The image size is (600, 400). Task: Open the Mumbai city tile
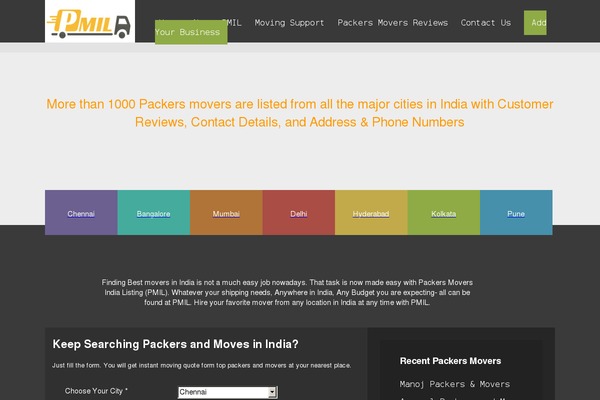pyautogui.click(x=226, y=214)
